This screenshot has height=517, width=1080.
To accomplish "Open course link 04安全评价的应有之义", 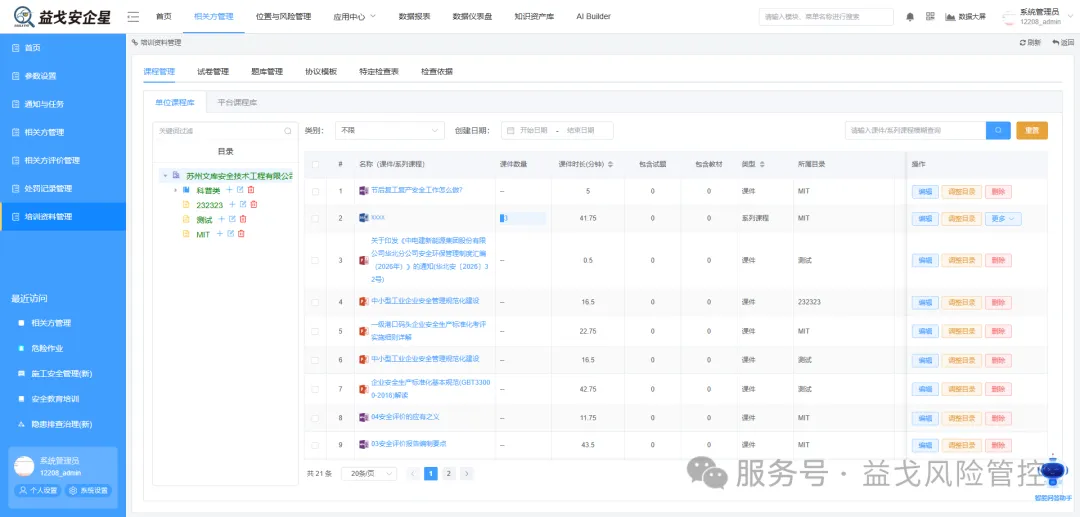I will pos(405,416).
